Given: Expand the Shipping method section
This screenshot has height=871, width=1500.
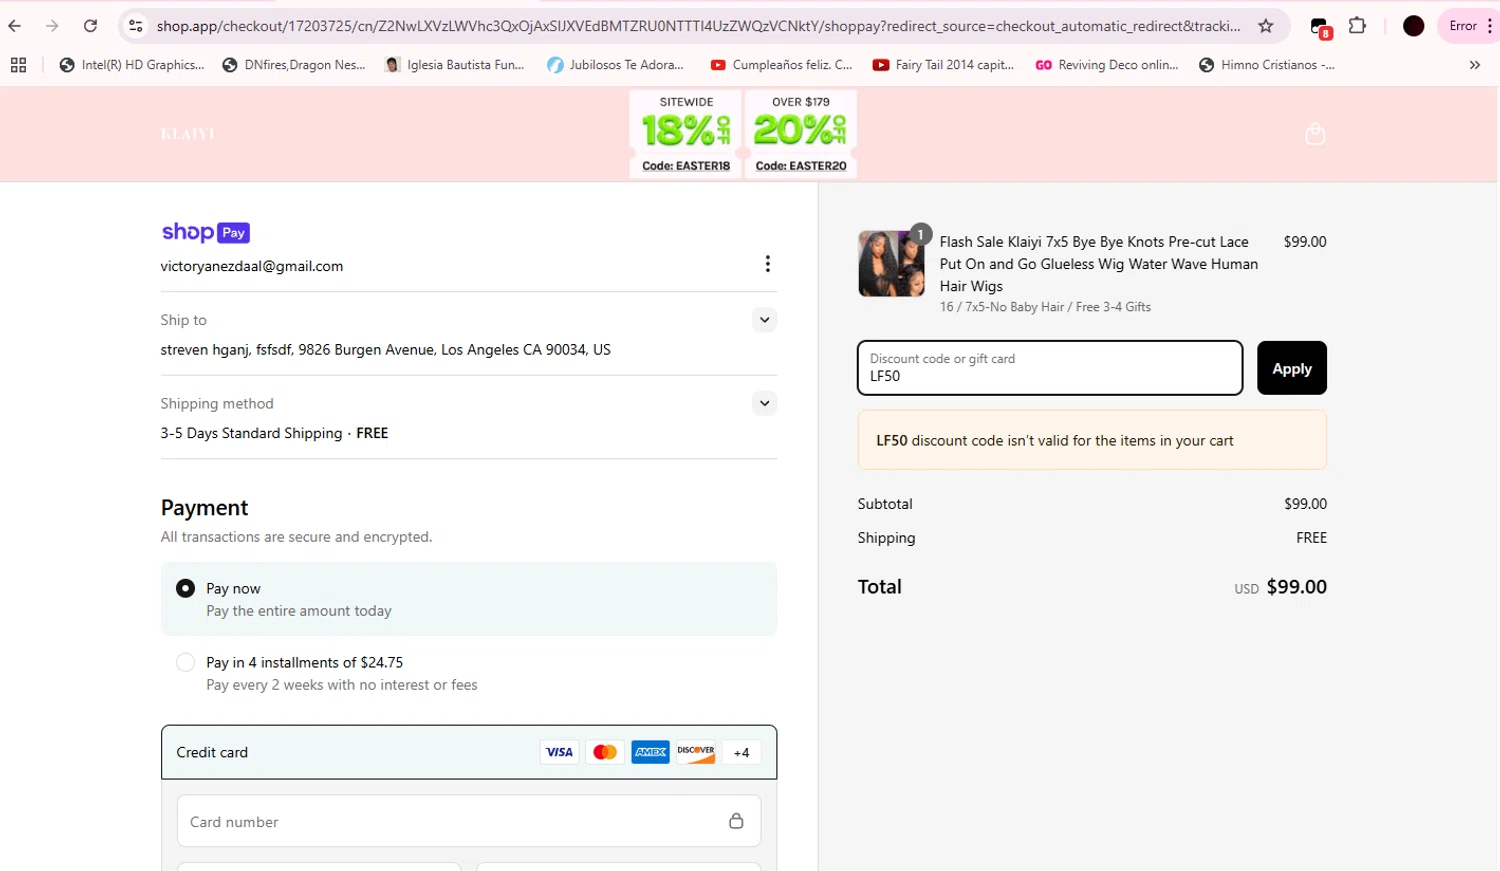Looking at the screenshot, I should click(764, 403).
